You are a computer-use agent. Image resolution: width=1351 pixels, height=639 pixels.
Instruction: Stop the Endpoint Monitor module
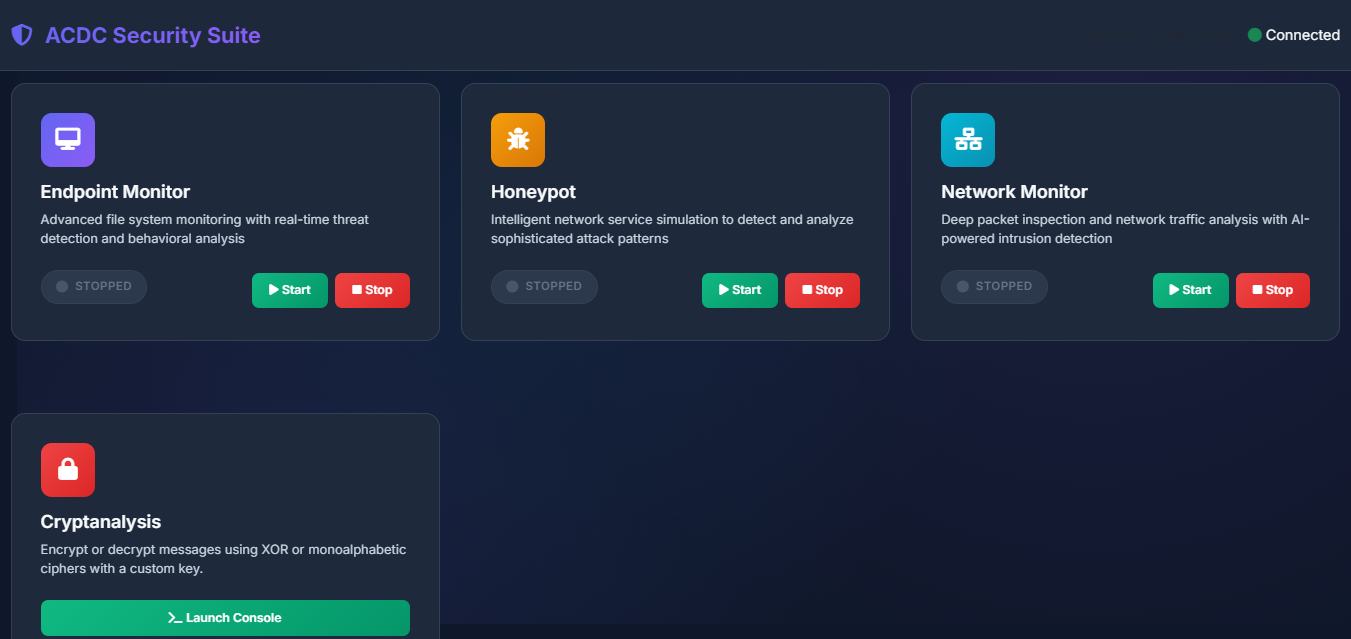372,290
